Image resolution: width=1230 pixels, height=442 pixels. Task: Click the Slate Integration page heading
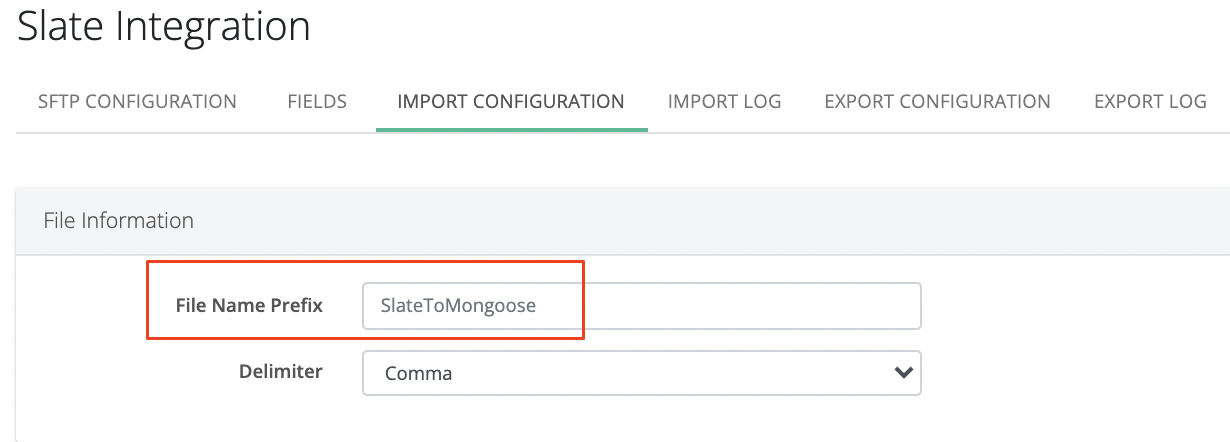tap(164, 27)
